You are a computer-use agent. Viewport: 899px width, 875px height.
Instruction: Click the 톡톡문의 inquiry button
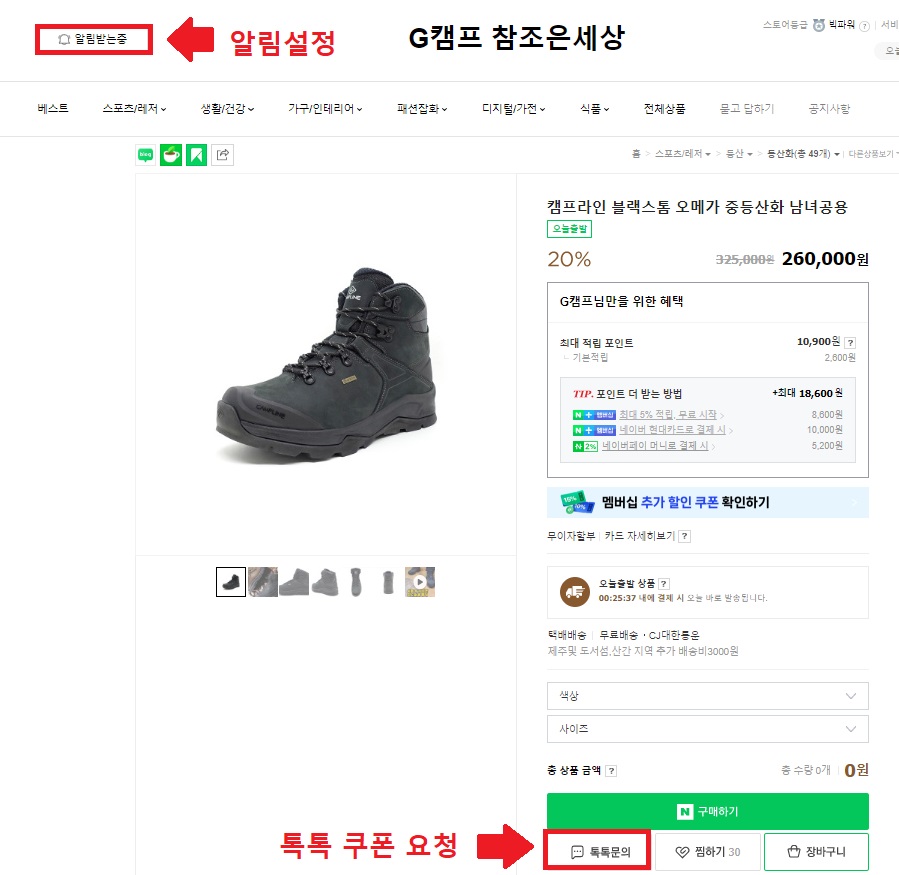599,852
